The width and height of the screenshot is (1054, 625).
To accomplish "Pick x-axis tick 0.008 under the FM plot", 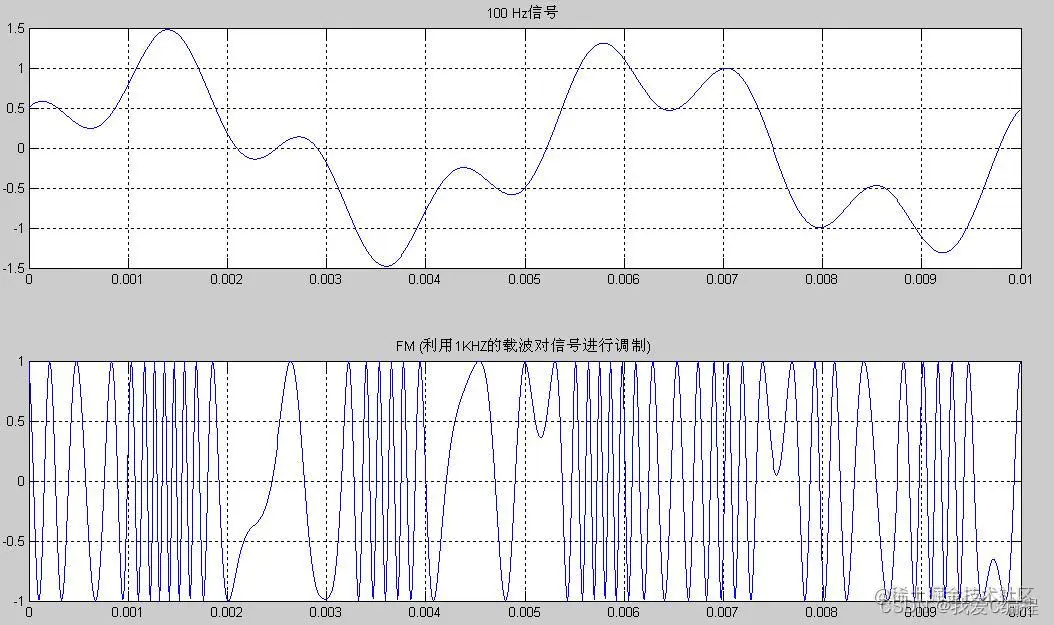I will 821,612.
